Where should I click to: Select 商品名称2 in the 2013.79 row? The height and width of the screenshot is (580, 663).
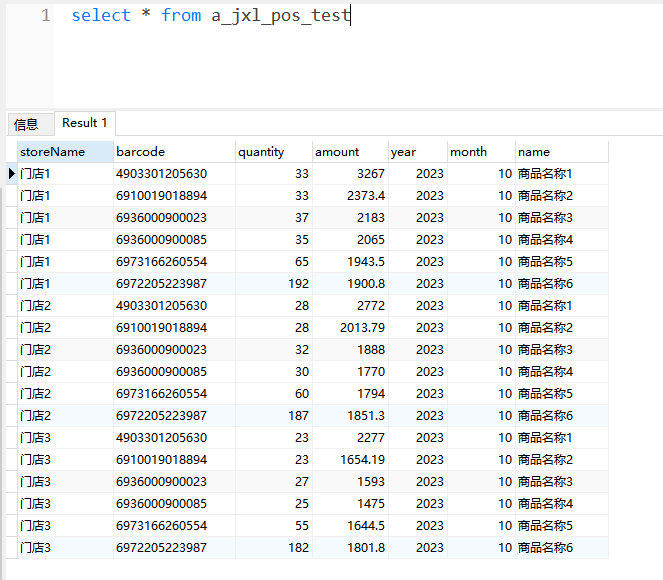coord(562,328)
